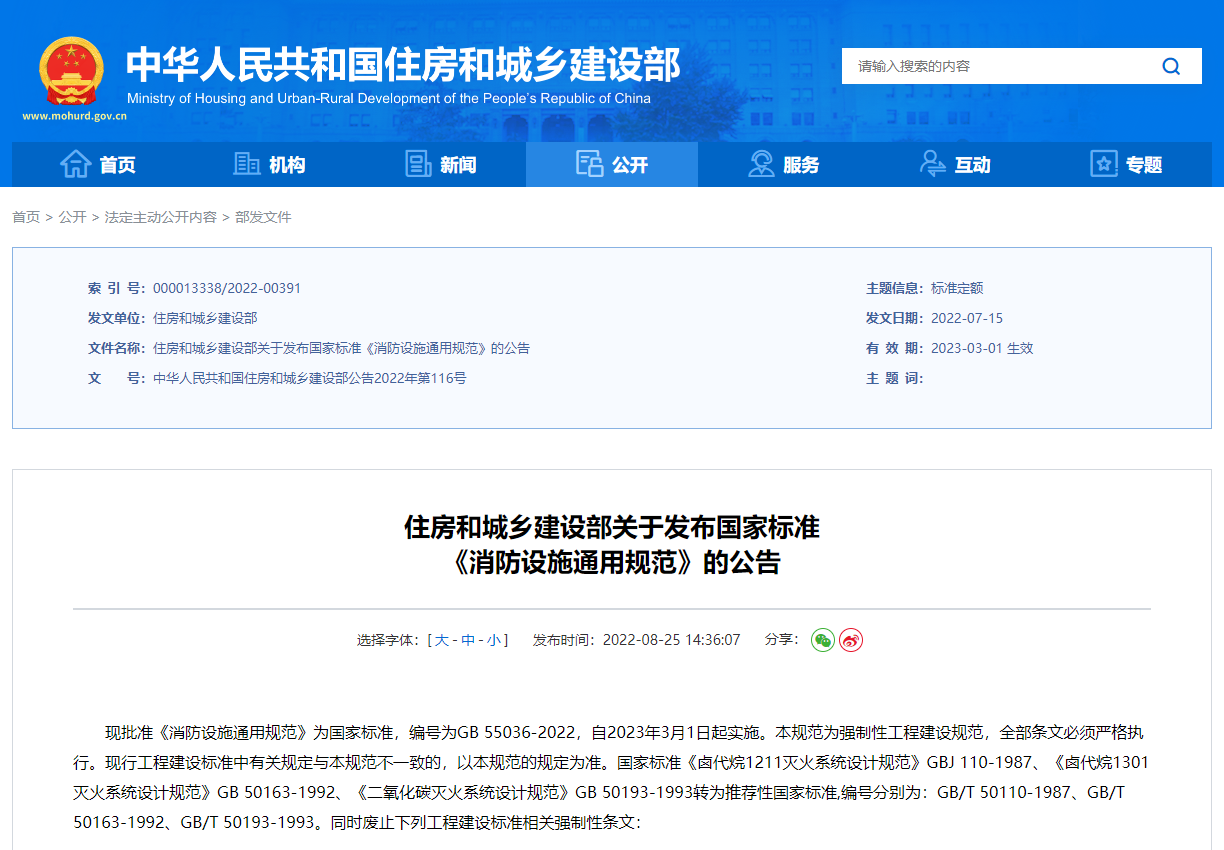Viewport: 1224px width, 850px height.
Task: Set font size to large (大)
Action: 441,640
